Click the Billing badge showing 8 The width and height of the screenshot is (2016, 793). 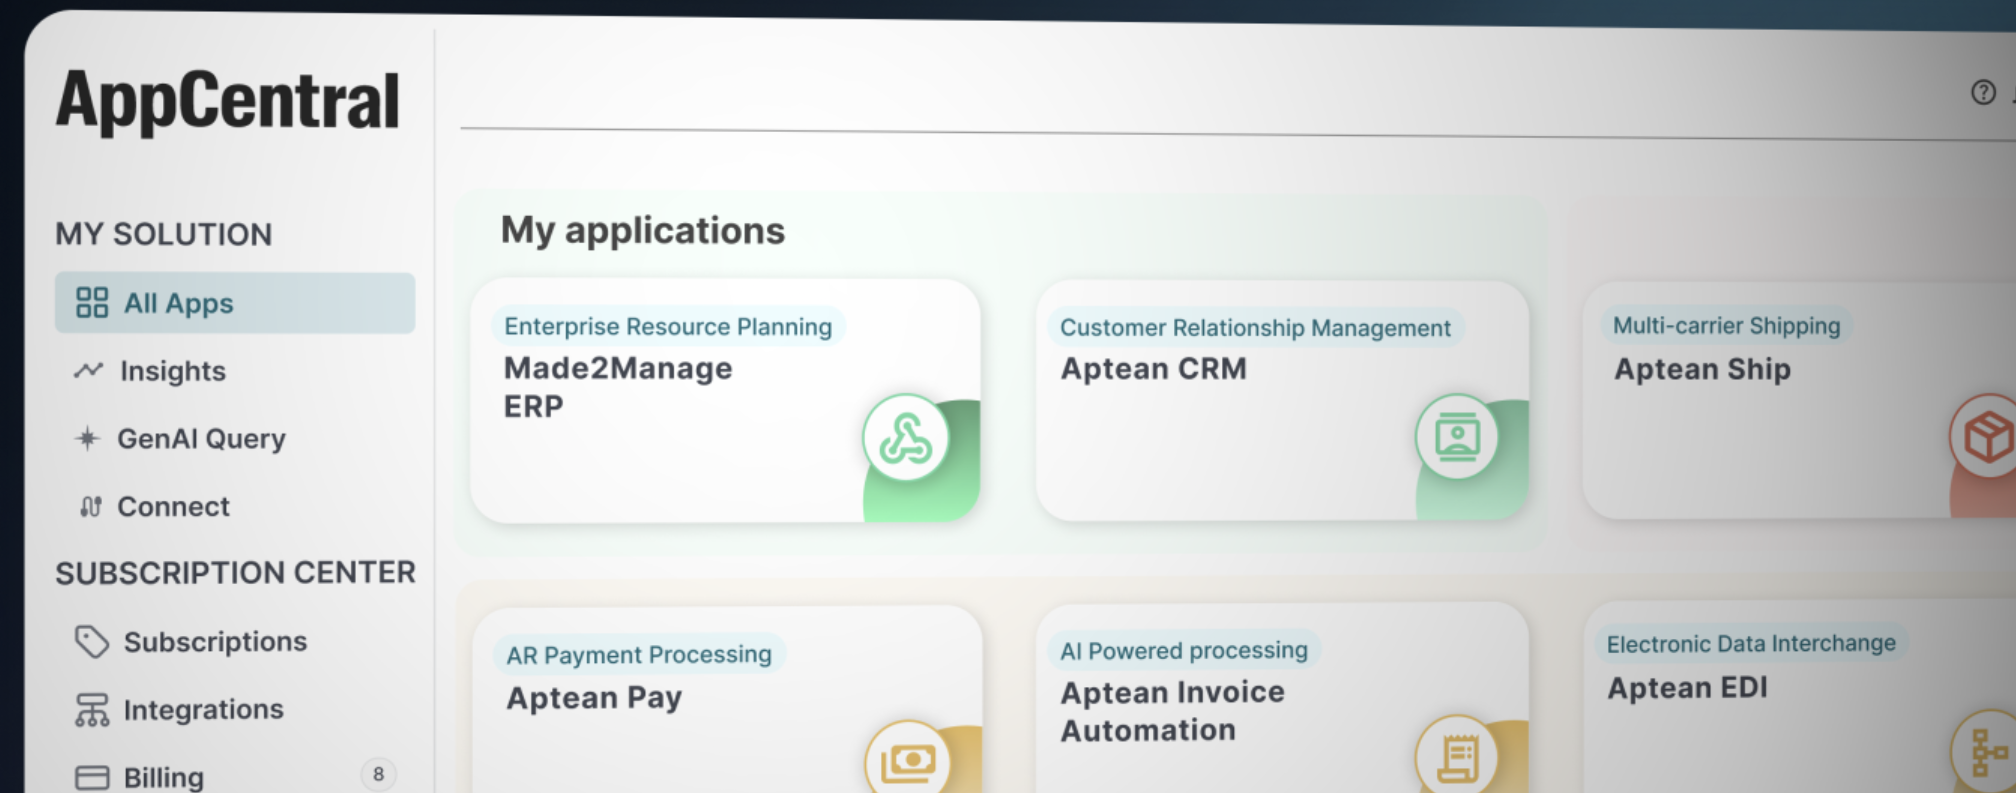coord(378,774)
